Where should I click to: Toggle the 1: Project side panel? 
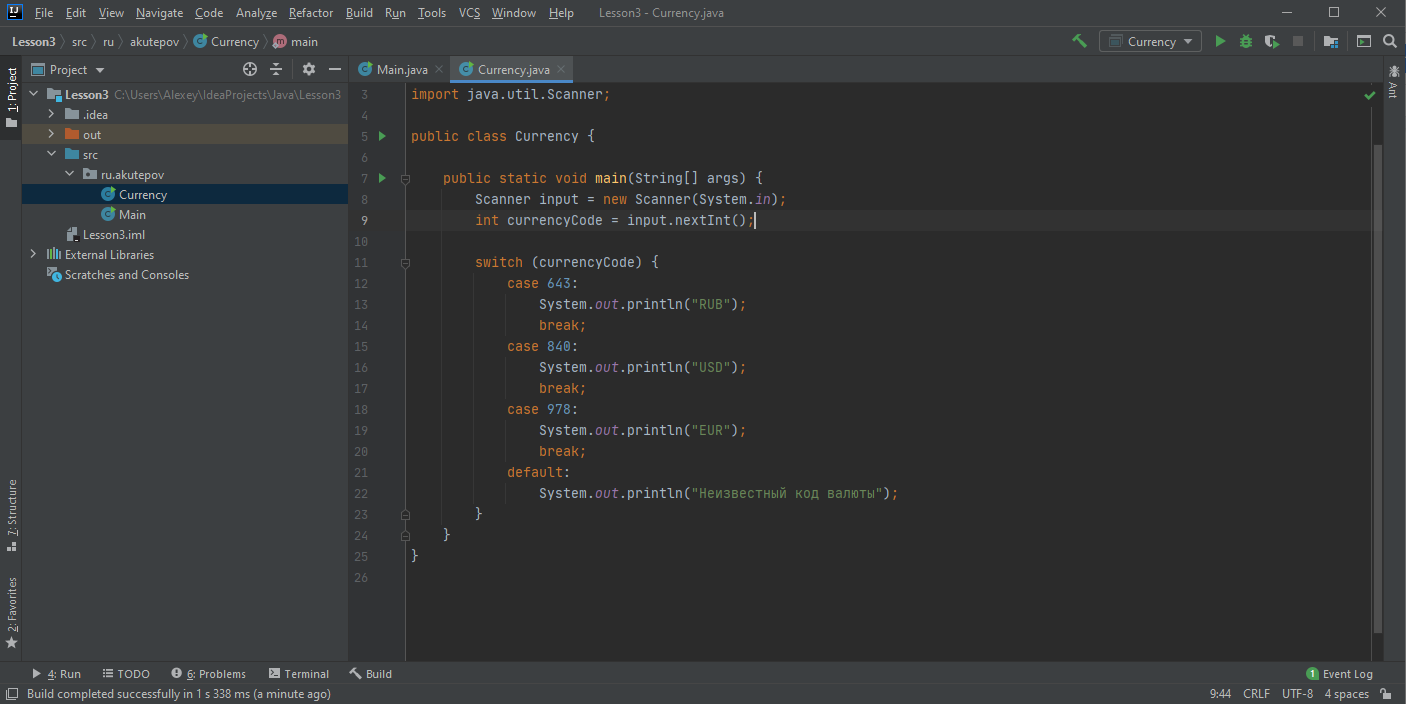click(x=11, y=97)
